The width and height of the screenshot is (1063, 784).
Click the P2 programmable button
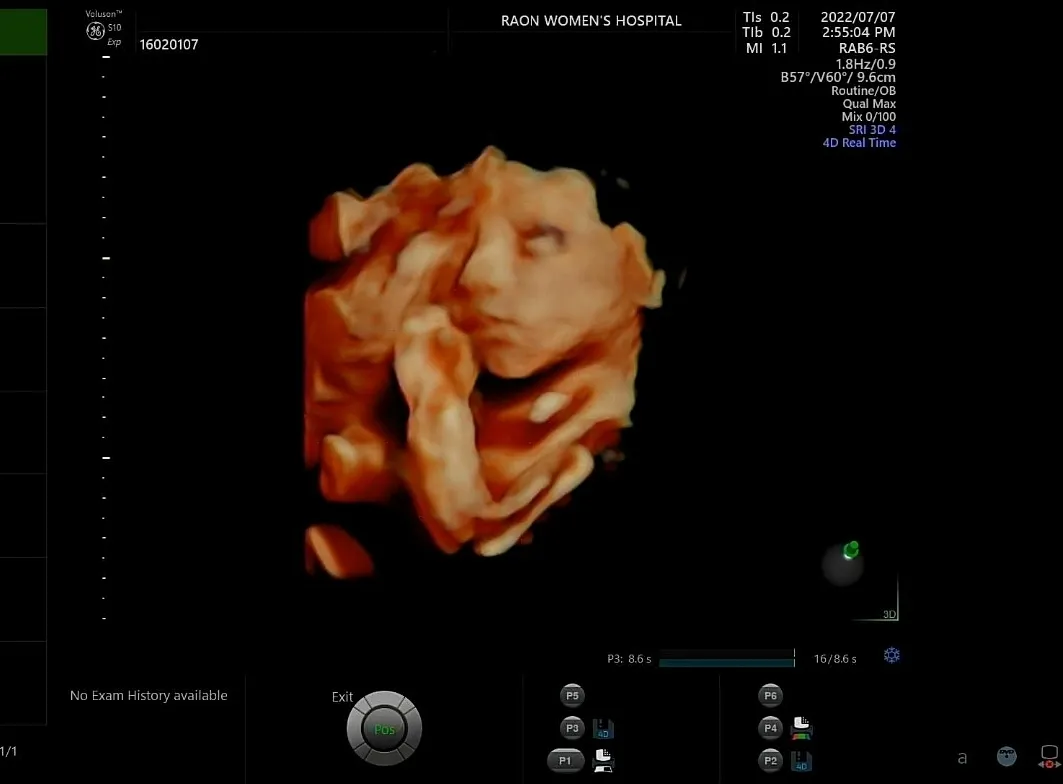pyautogui.click(x=770, y=760)
